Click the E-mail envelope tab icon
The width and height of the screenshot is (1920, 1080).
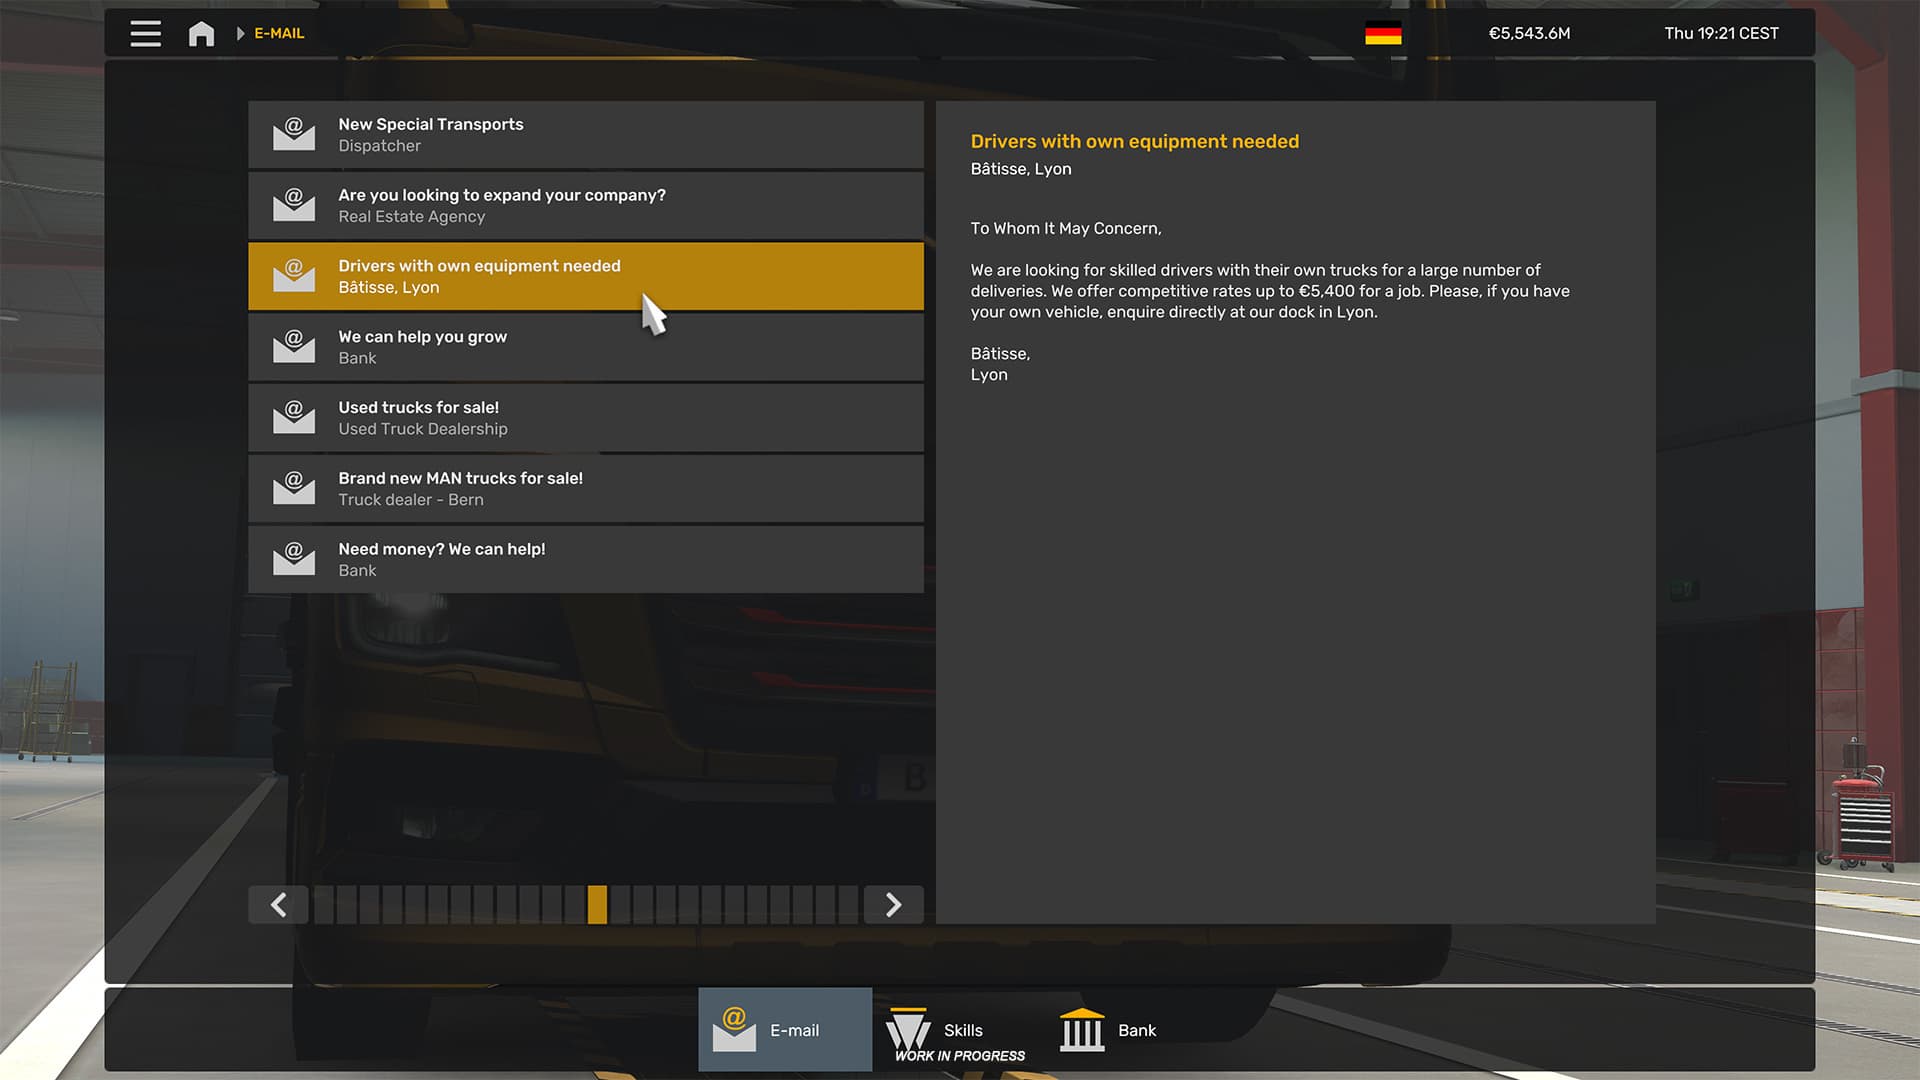734,1030
